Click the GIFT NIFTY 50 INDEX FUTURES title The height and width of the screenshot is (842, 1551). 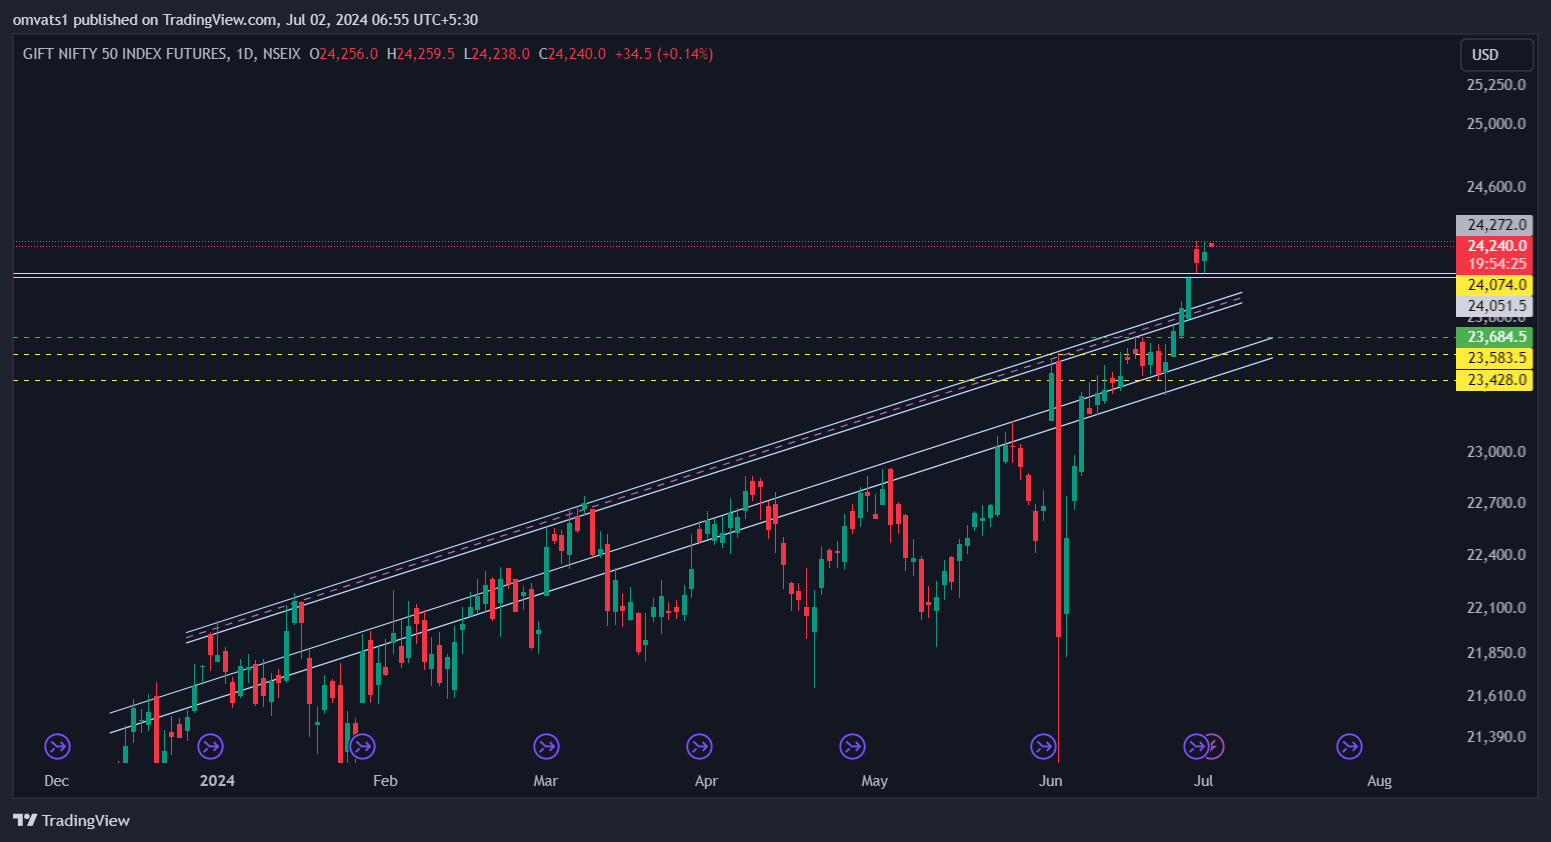tap(125, 54)
